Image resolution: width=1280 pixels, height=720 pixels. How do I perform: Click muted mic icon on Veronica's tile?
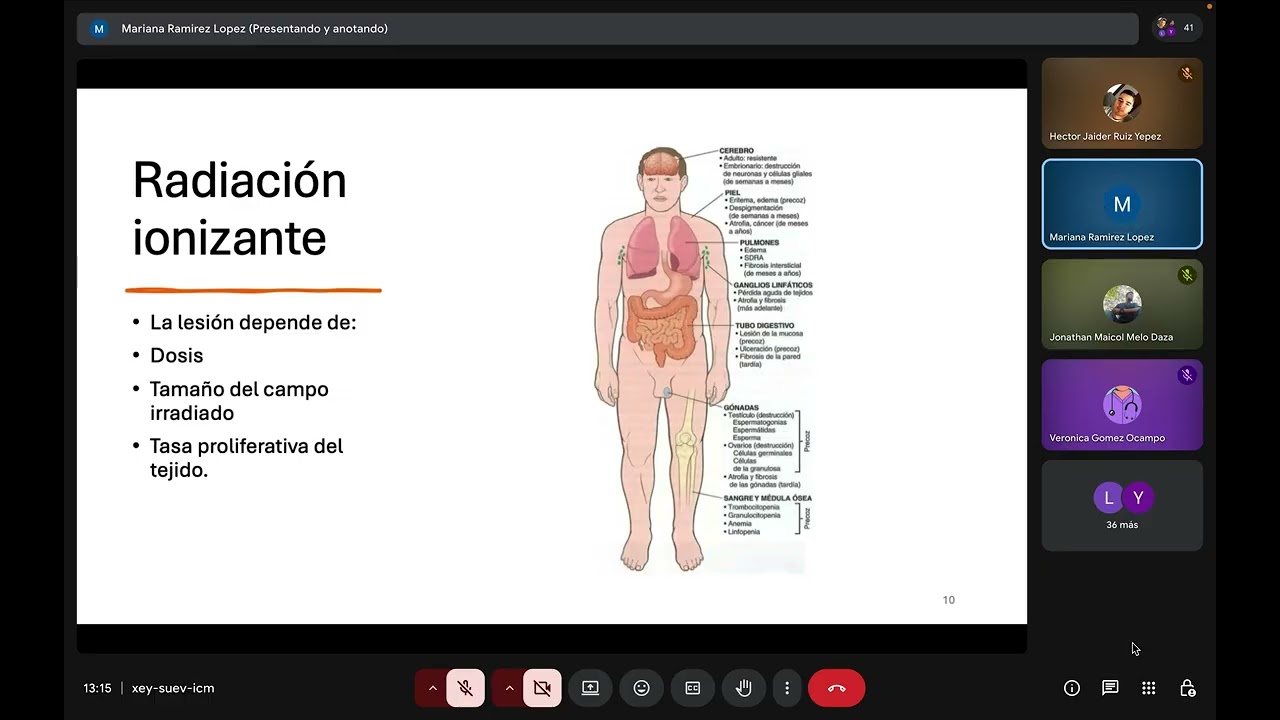1187,376
